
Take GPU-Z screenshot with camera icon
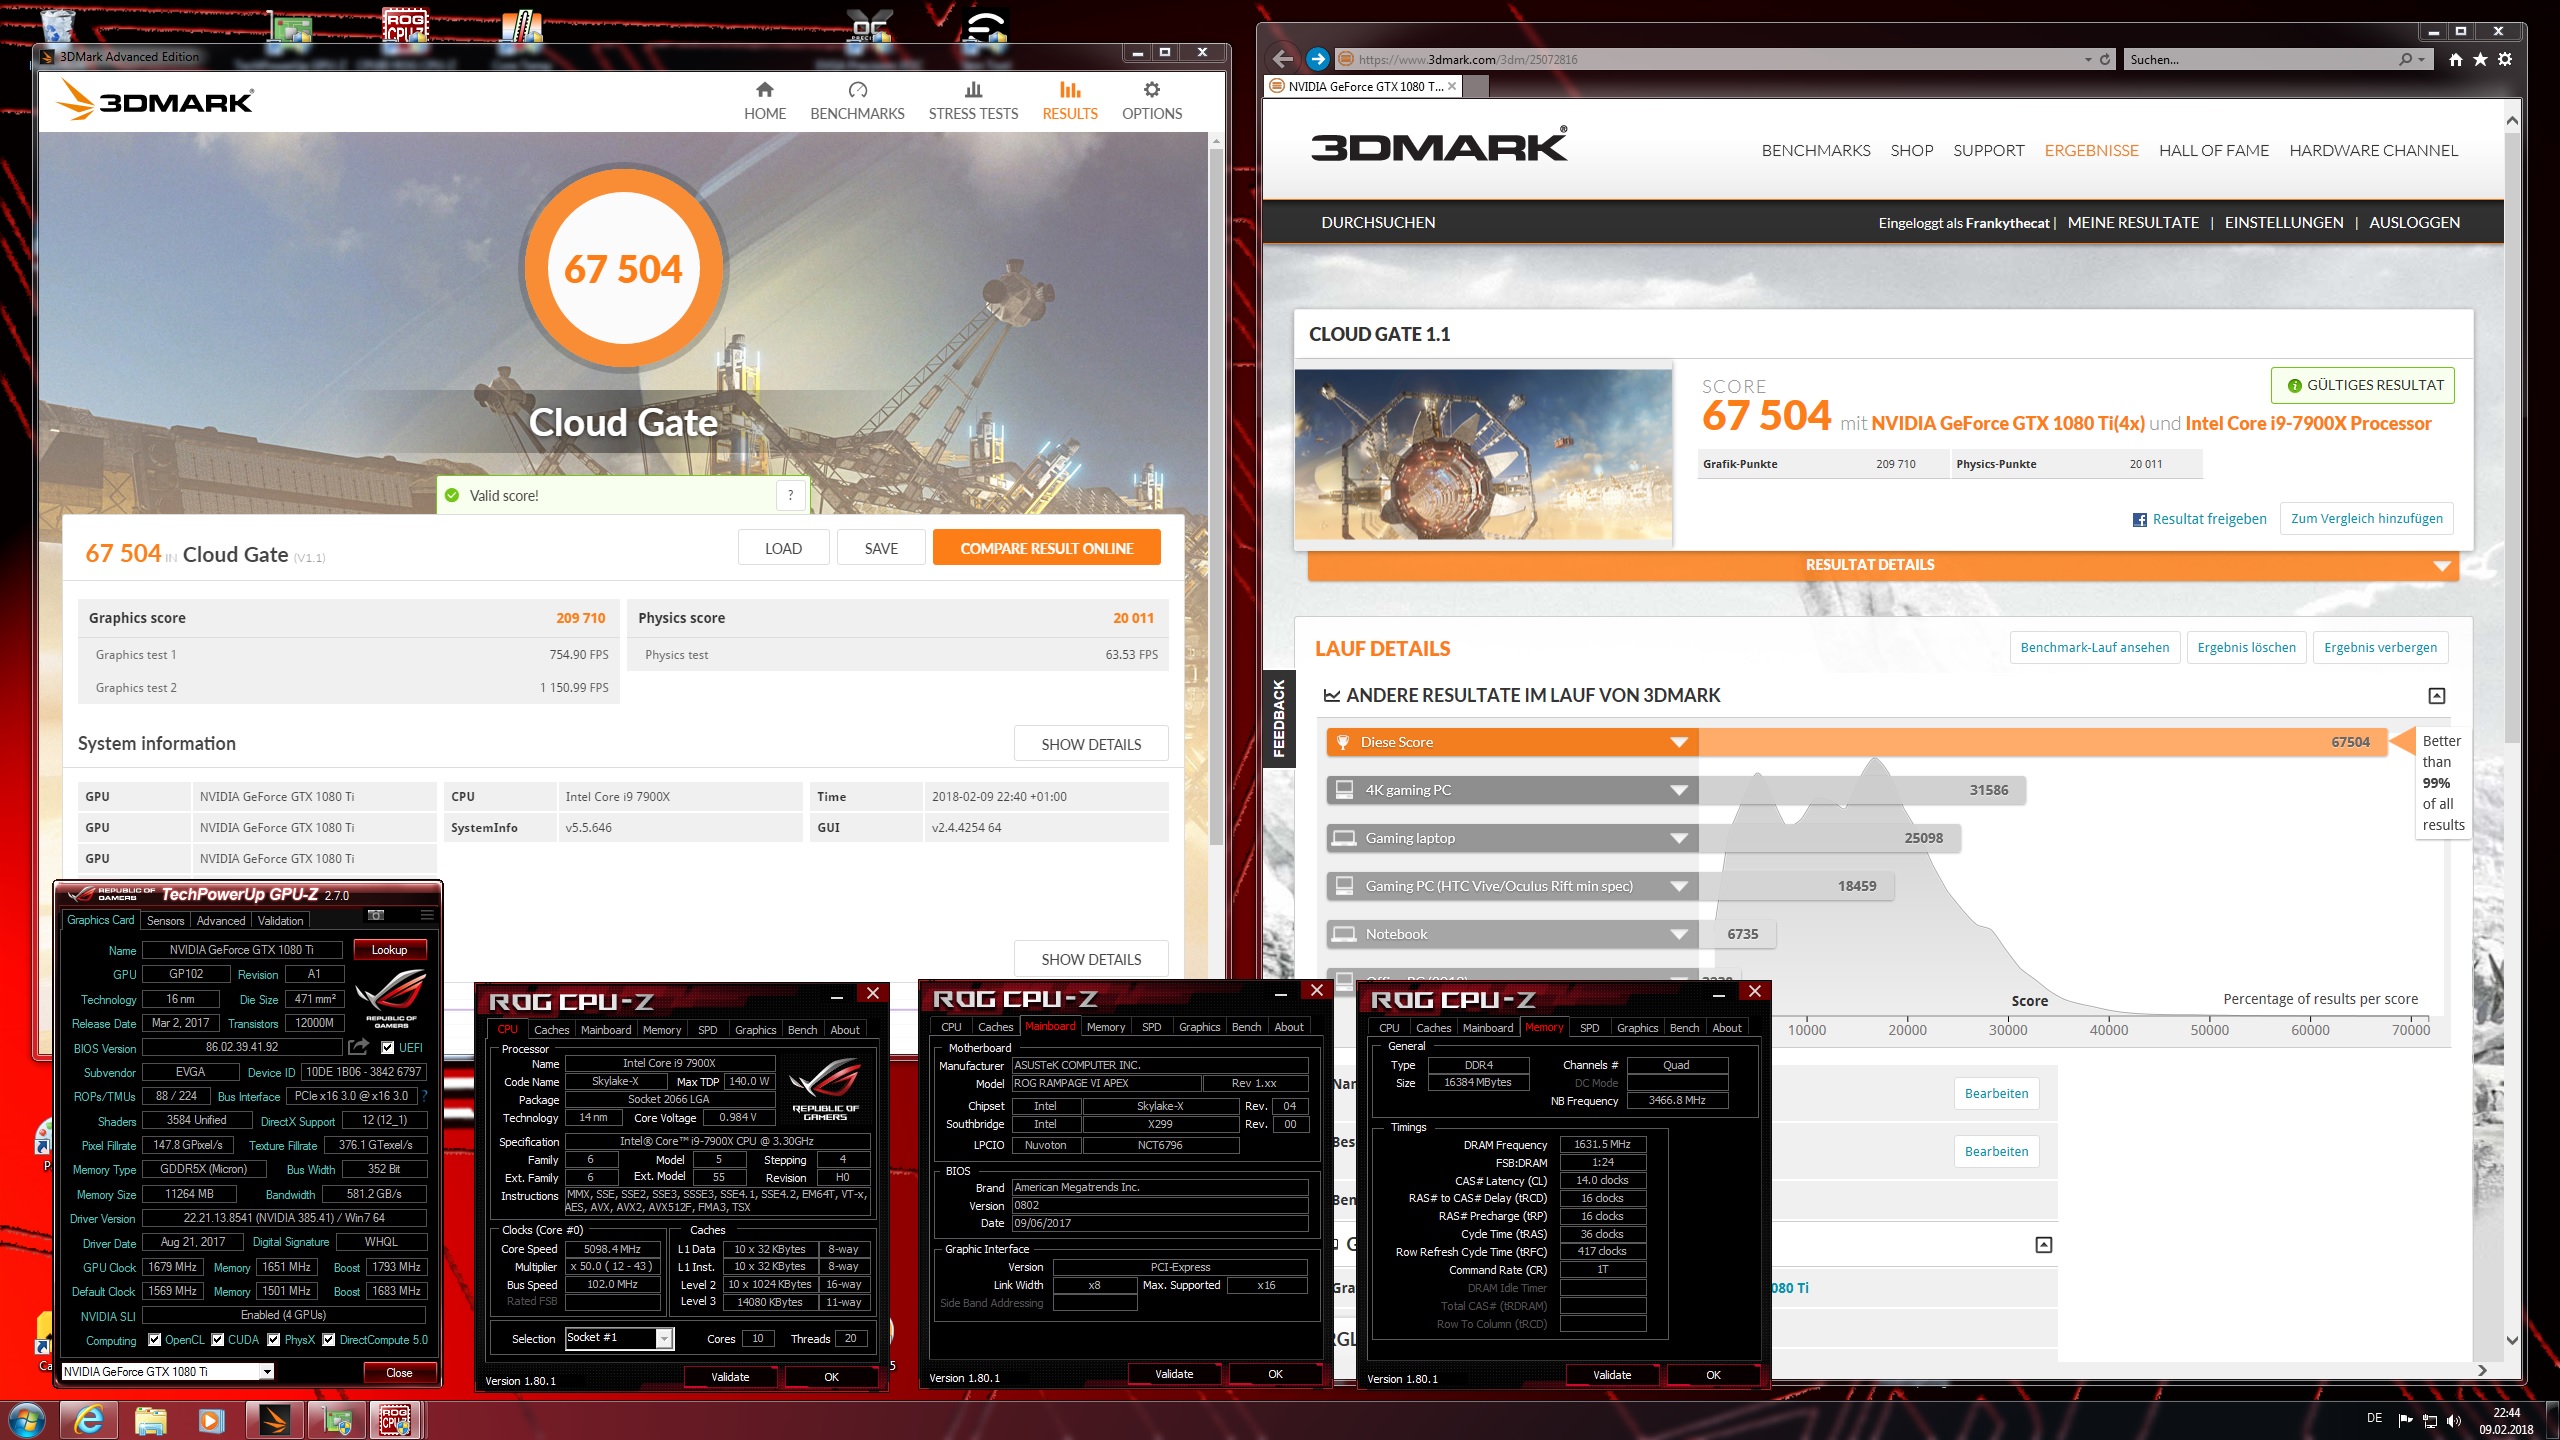click(x=376, y=915)
